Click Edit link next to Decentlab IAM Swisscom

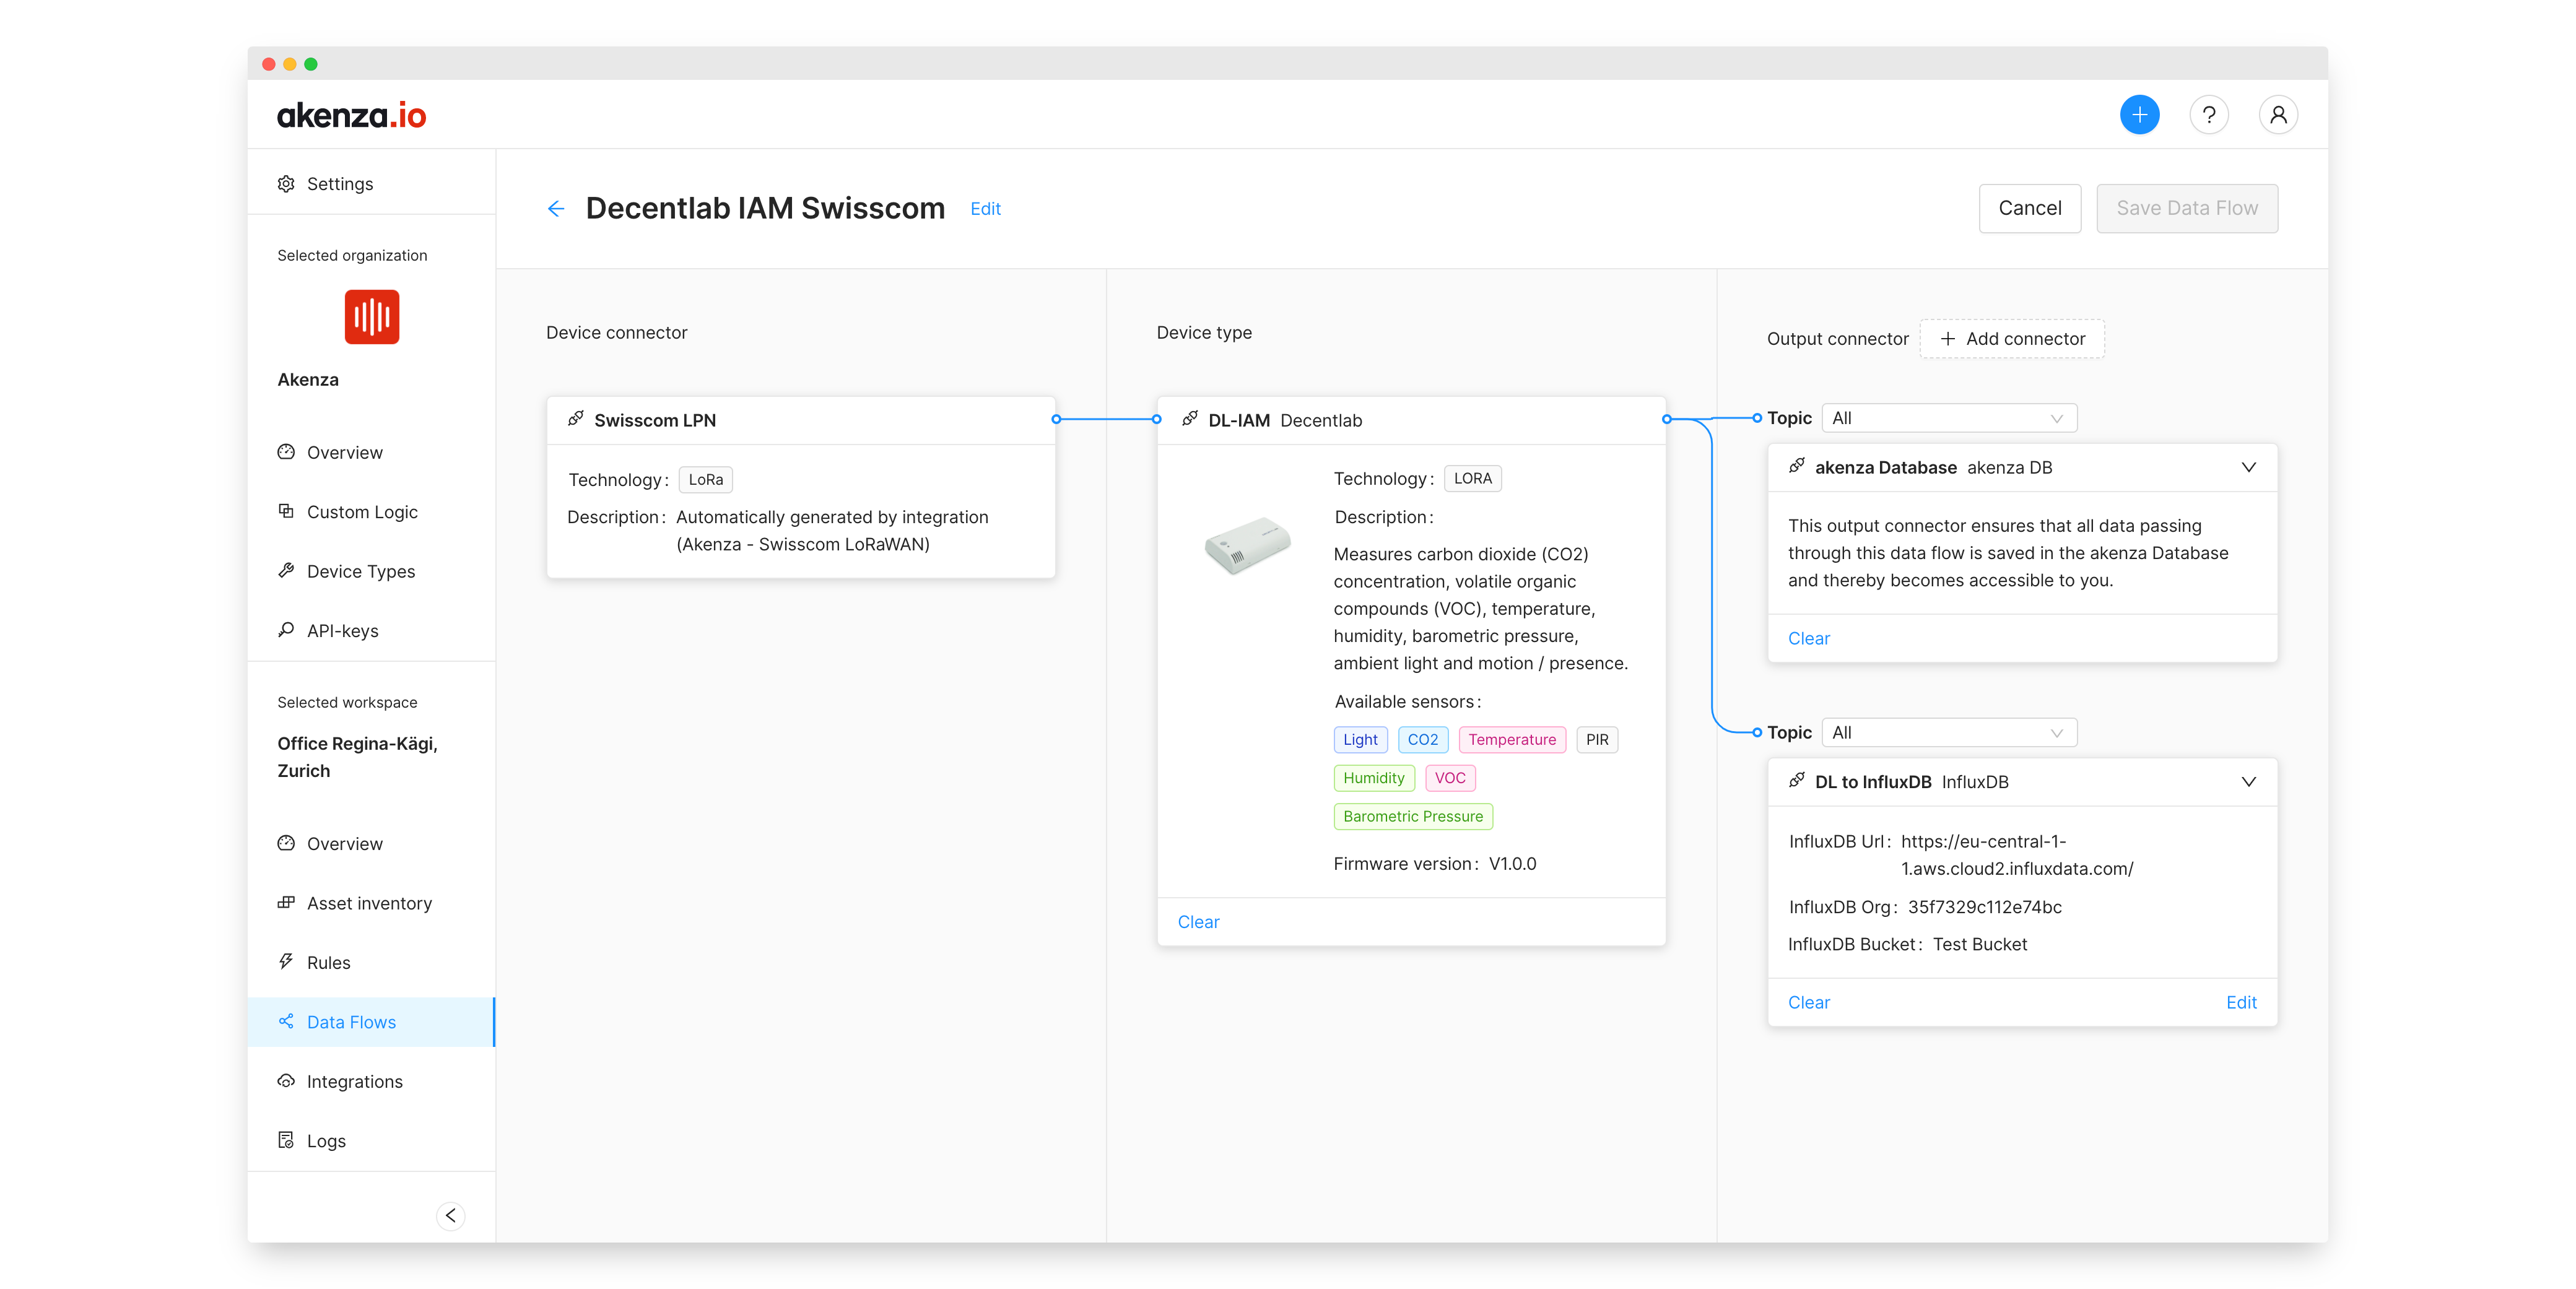(x=985, y=209)
